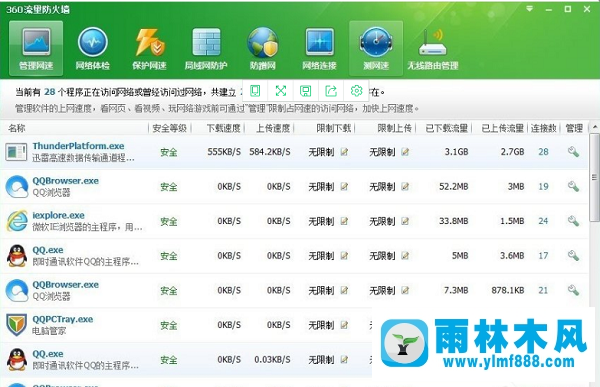Edit download limit for ThunderPlatform.exe
600x387 pixels.
click(x=344, y=152)
